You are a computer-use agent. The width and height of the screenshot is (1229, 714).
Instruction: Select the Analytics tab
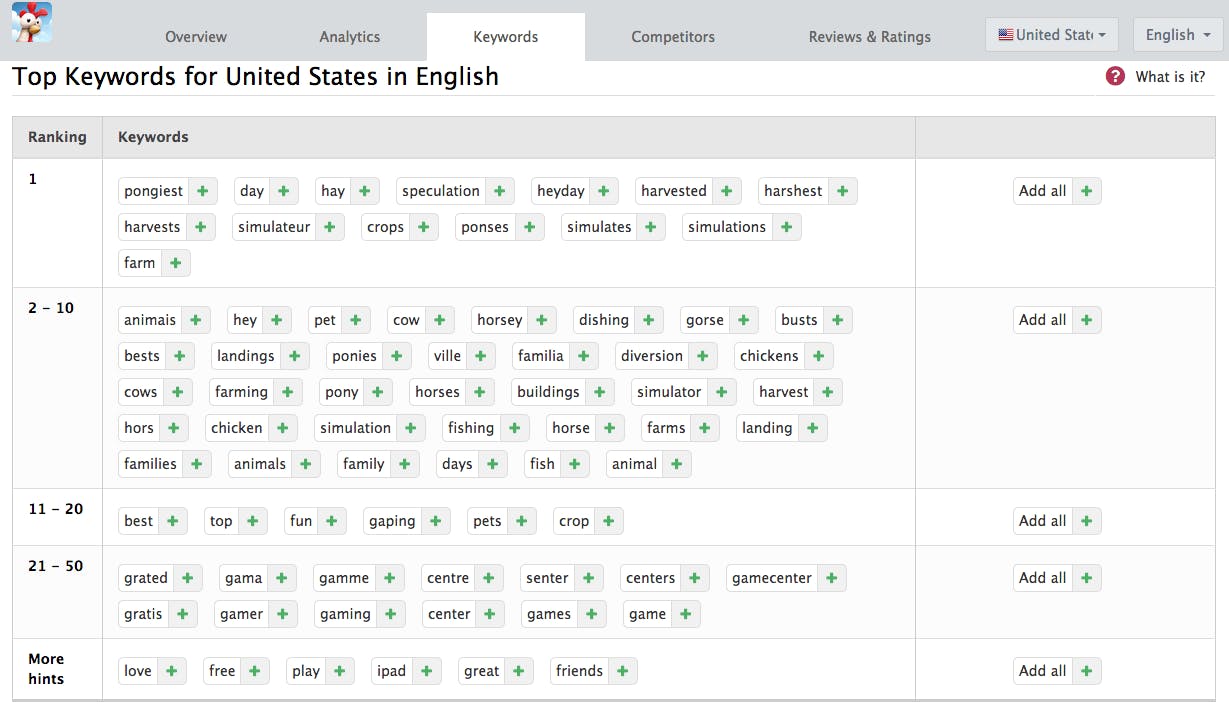350,37
